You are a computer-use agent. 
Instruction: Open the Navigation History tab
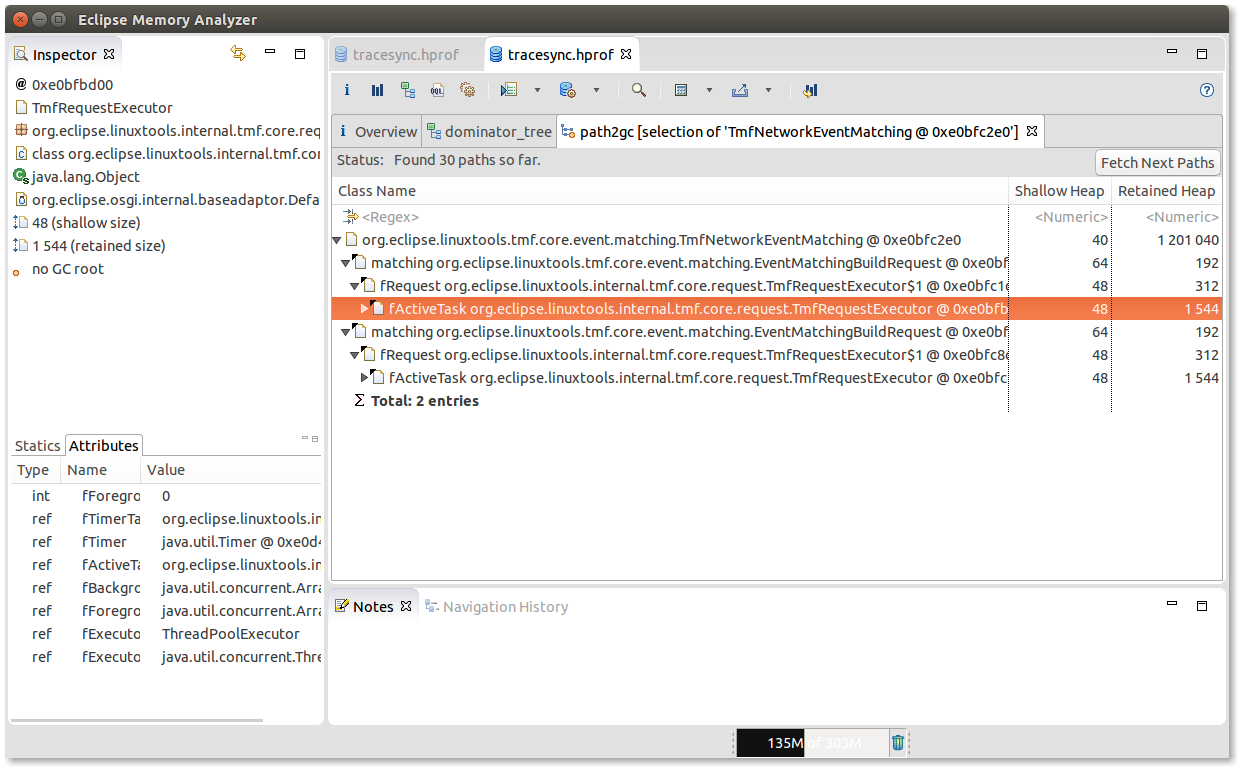pos(496,606)
